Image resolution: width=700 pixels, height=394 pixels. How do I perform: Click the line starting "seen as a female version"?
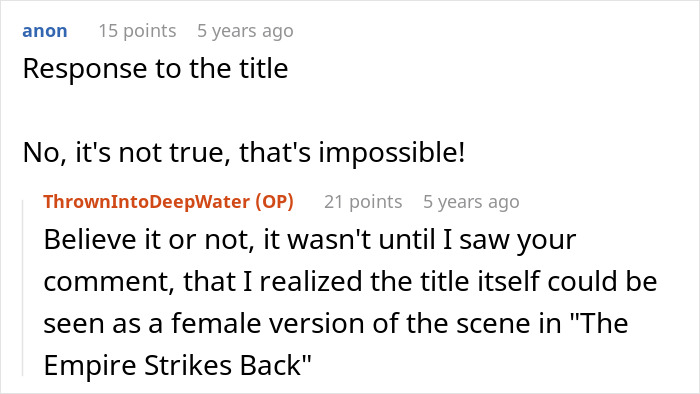(336, 323)
